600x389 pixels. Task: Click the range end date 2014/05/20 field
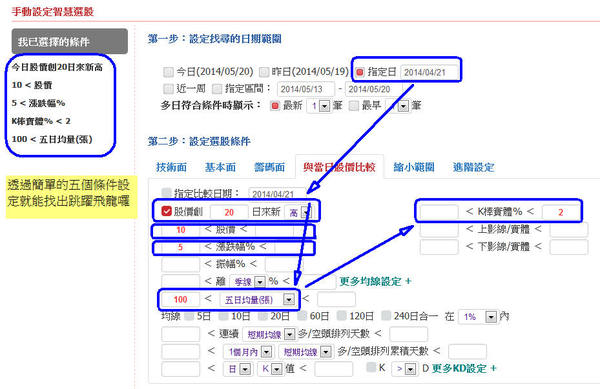373,89
